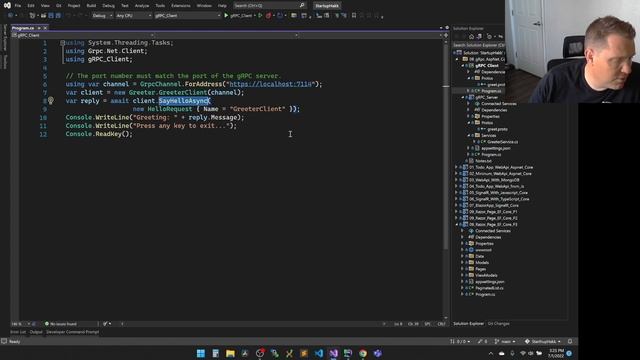Select appsettings.json under gRPC_Server
The height and width of the screenshot is (360, 640).
(496, 148)
